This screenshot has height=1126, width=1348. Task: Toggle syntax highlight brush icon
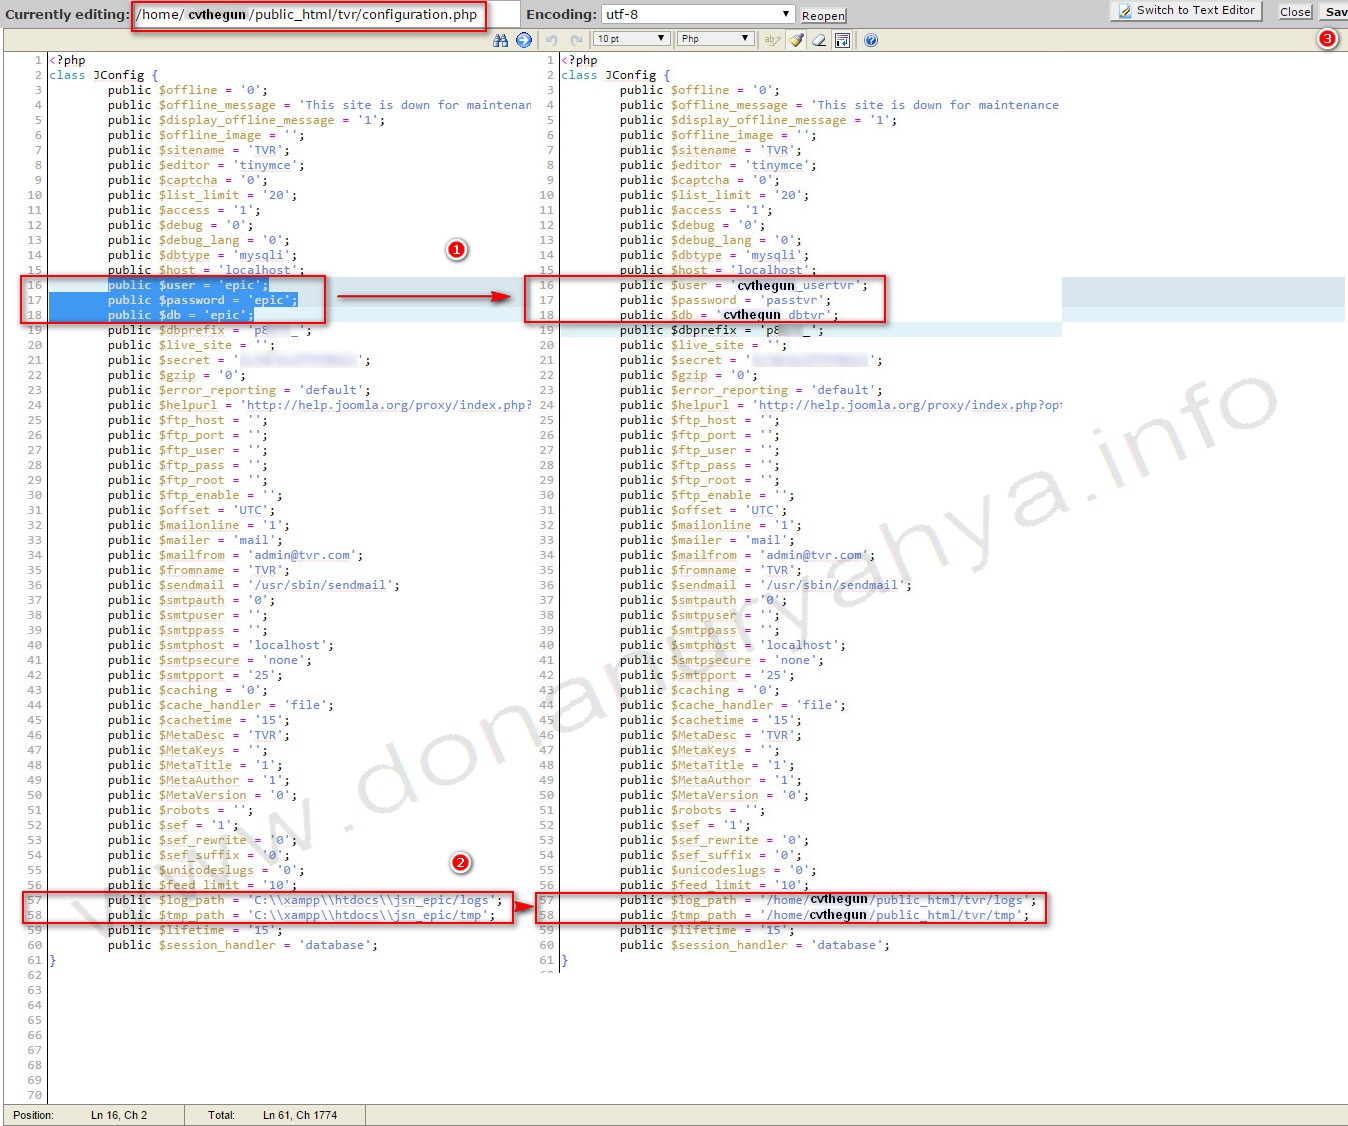(796, 40)
